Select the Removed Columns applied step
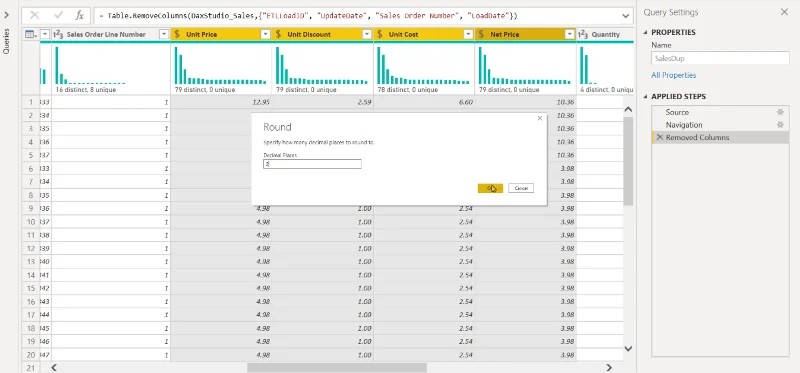This screenshot has height=373, width=800. coord(720,138)
